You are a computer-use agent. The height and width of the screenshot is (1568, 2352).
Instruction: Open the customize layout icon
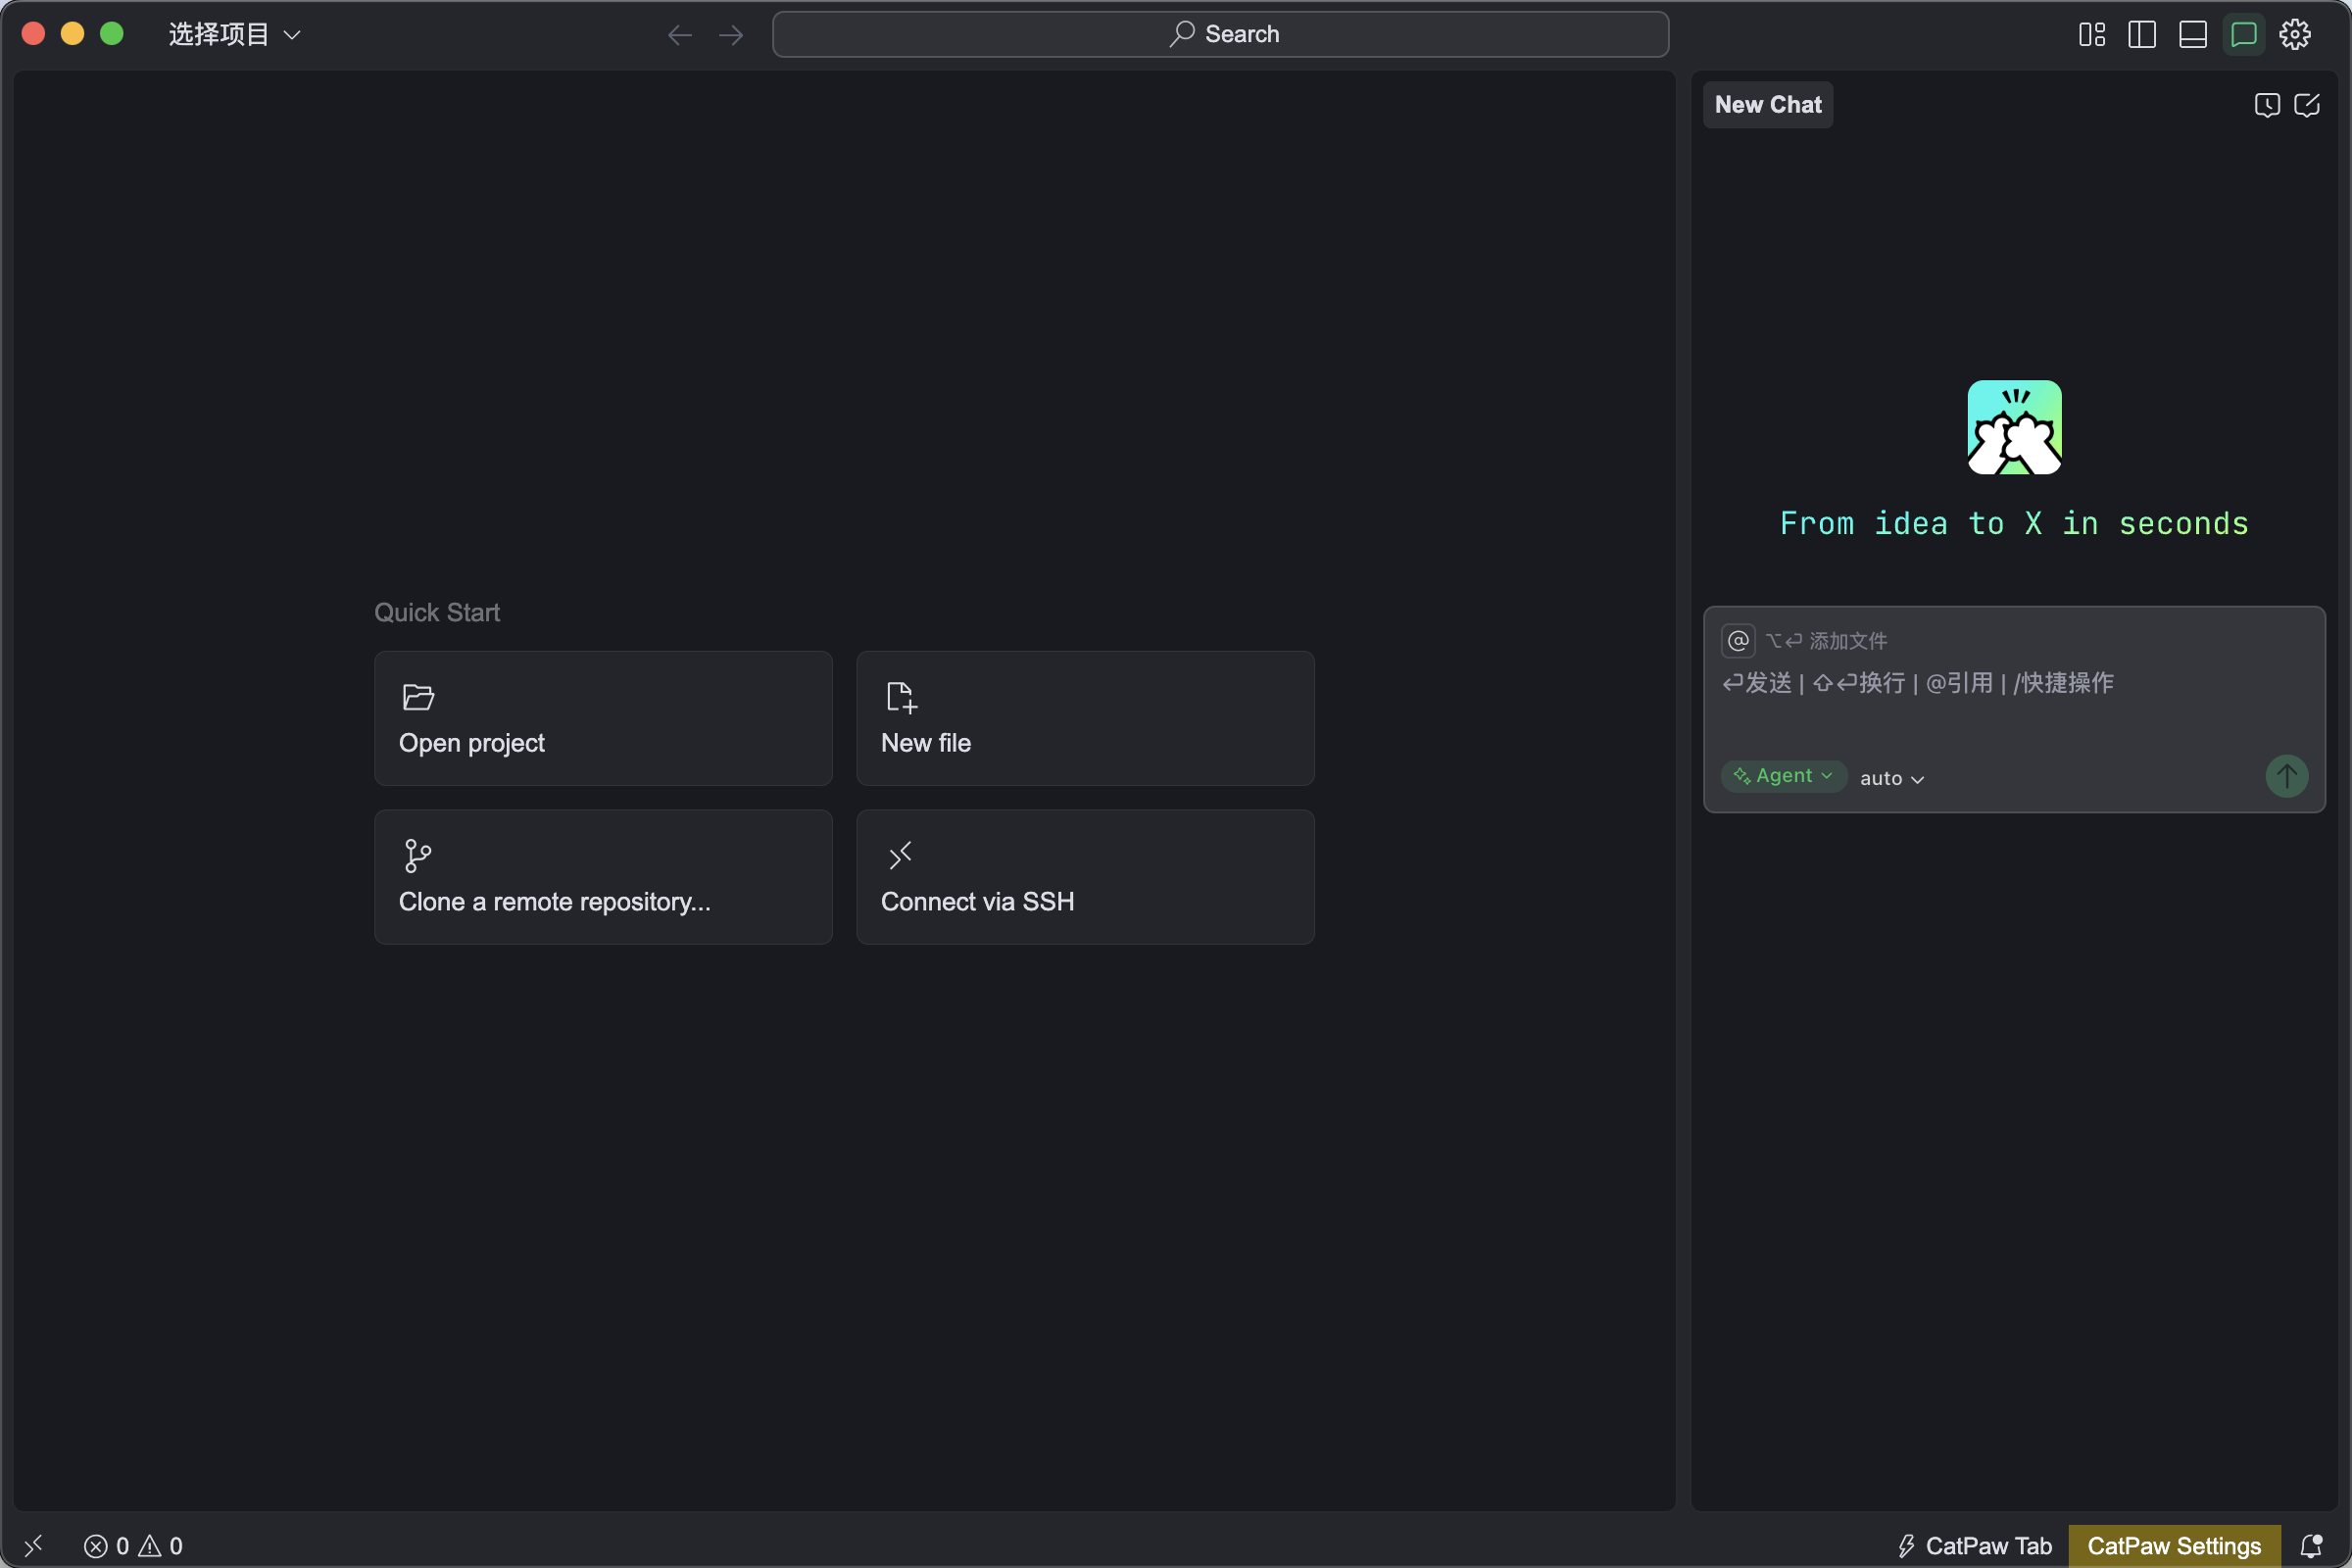(x=2091, y=34)
